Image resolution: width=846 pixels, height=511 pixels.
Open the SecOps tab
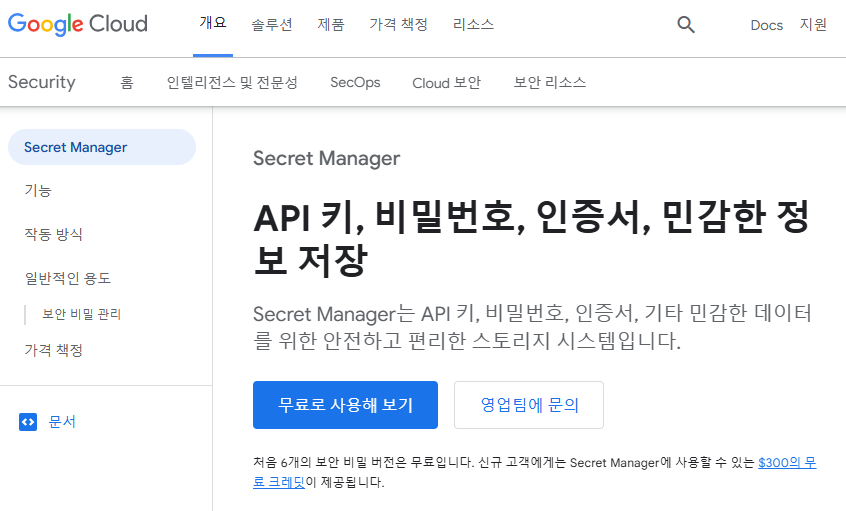tap(355, 83)
